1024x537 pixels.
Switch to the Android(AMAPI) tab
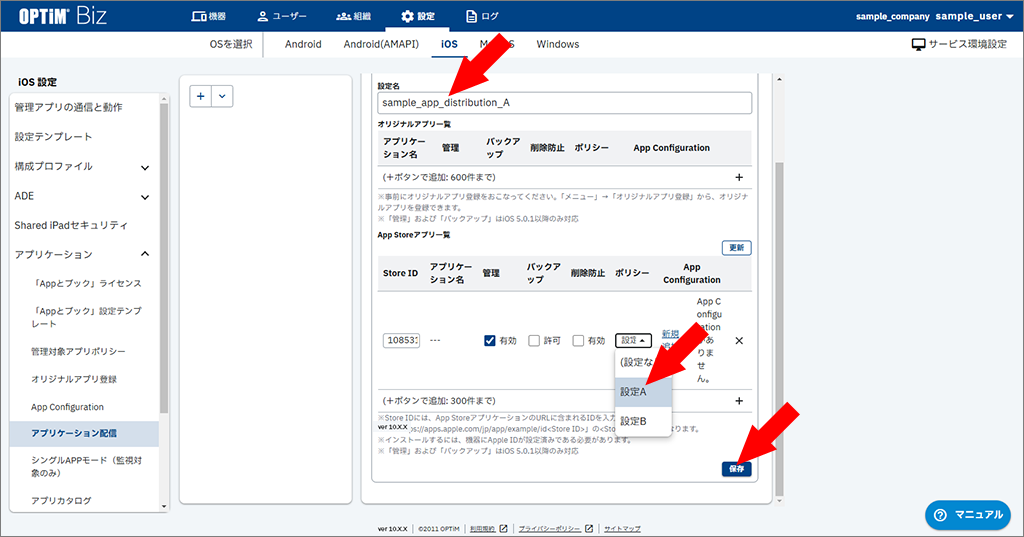point(381,44)
